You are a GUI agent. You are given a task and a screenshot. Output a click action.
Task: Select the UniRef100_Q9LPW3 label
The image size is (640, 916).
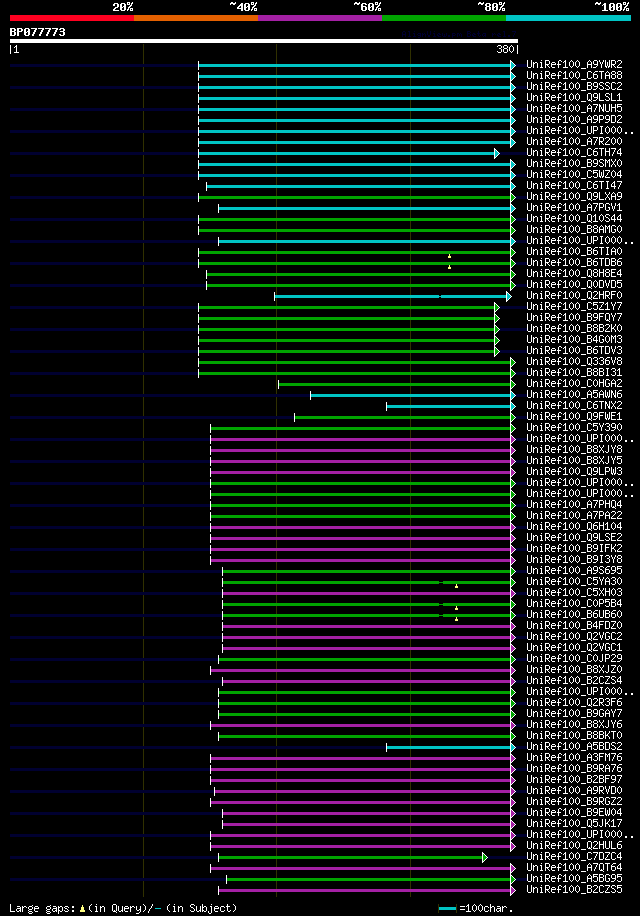click(x=574, y=471)
